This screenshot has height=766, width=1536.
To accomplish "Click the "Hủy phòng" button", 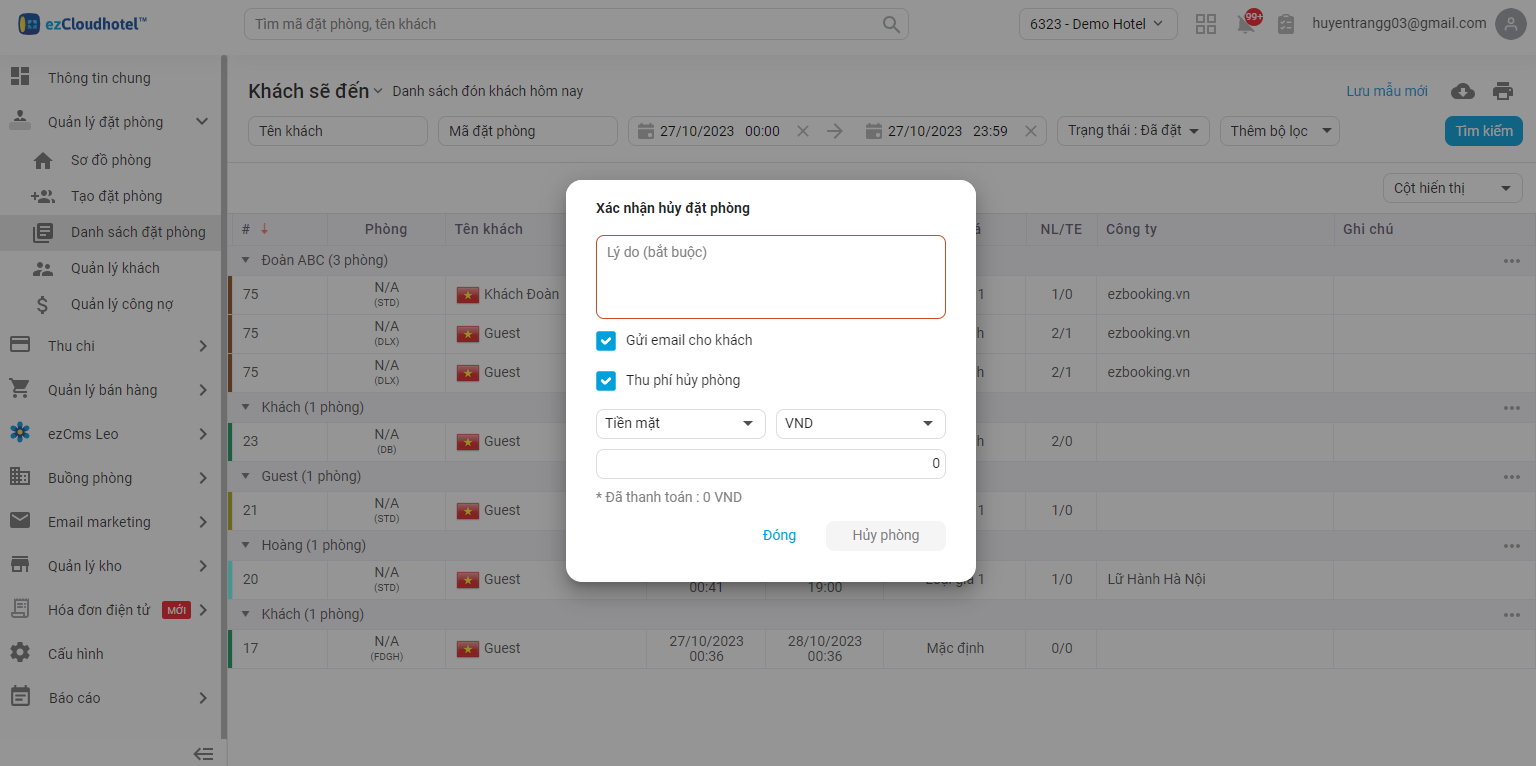I will pos(885,535).
